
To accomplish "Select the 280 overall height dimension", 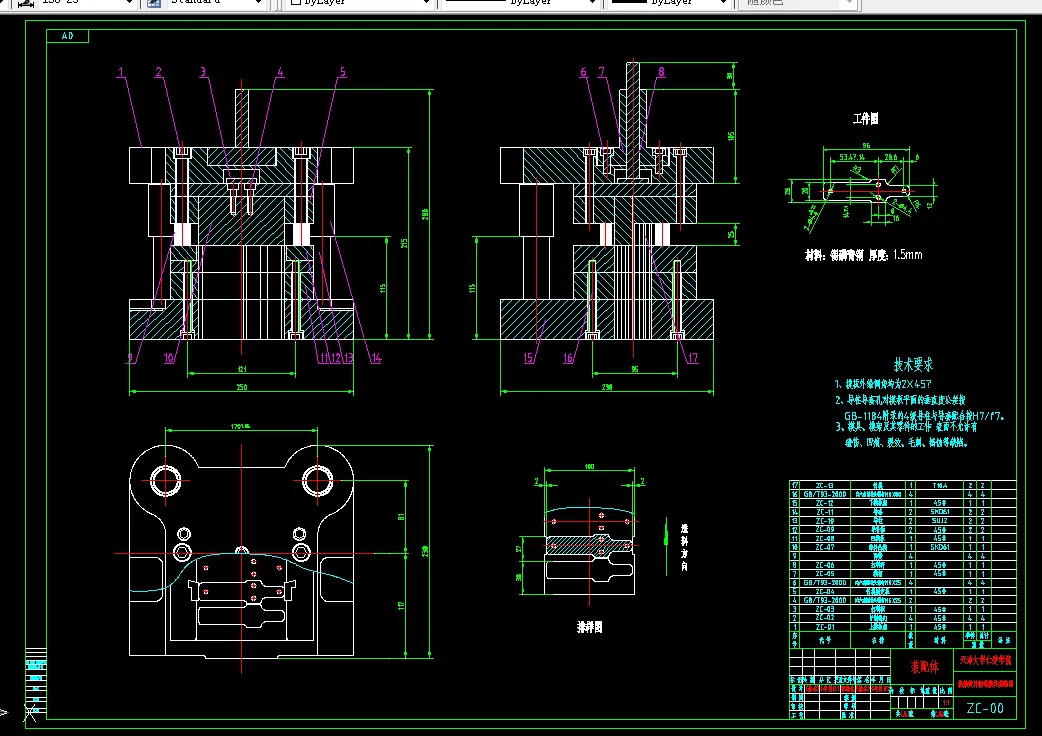I will tap(424, 214).
